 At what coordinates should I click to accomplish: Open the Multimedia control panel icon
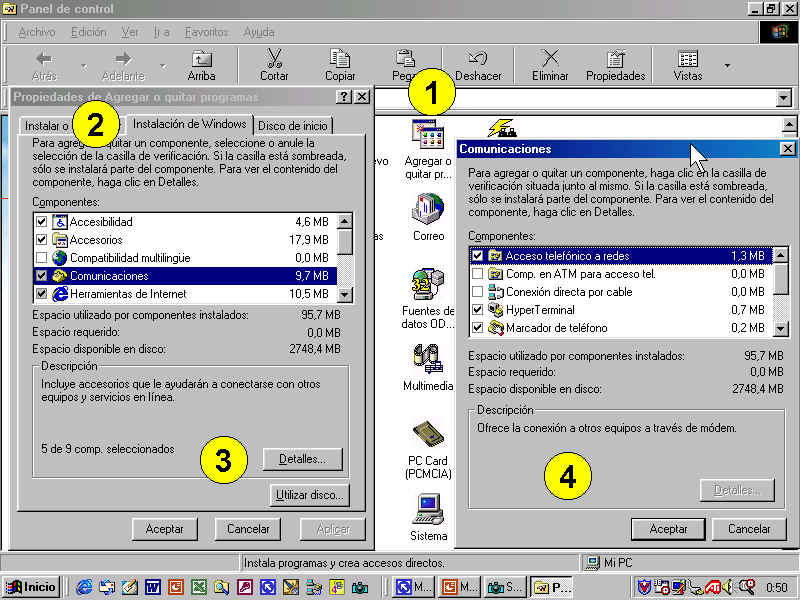(428, 358)
